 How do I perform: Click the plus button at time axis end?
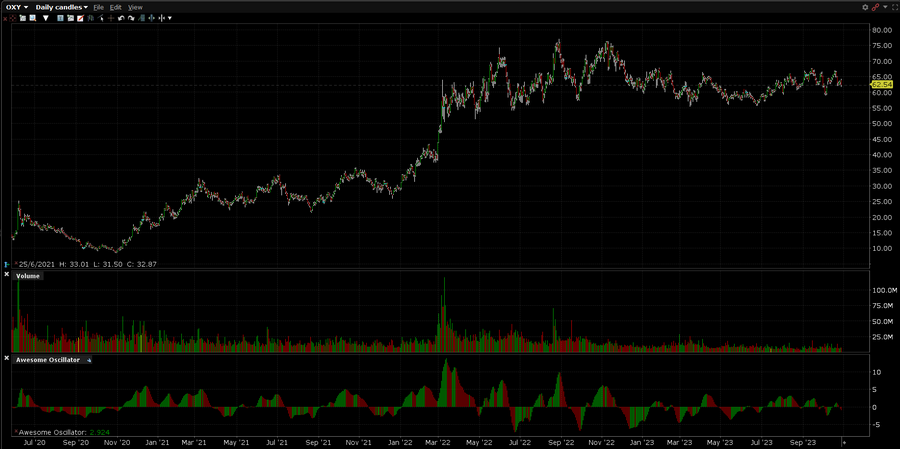pos(843,440)
